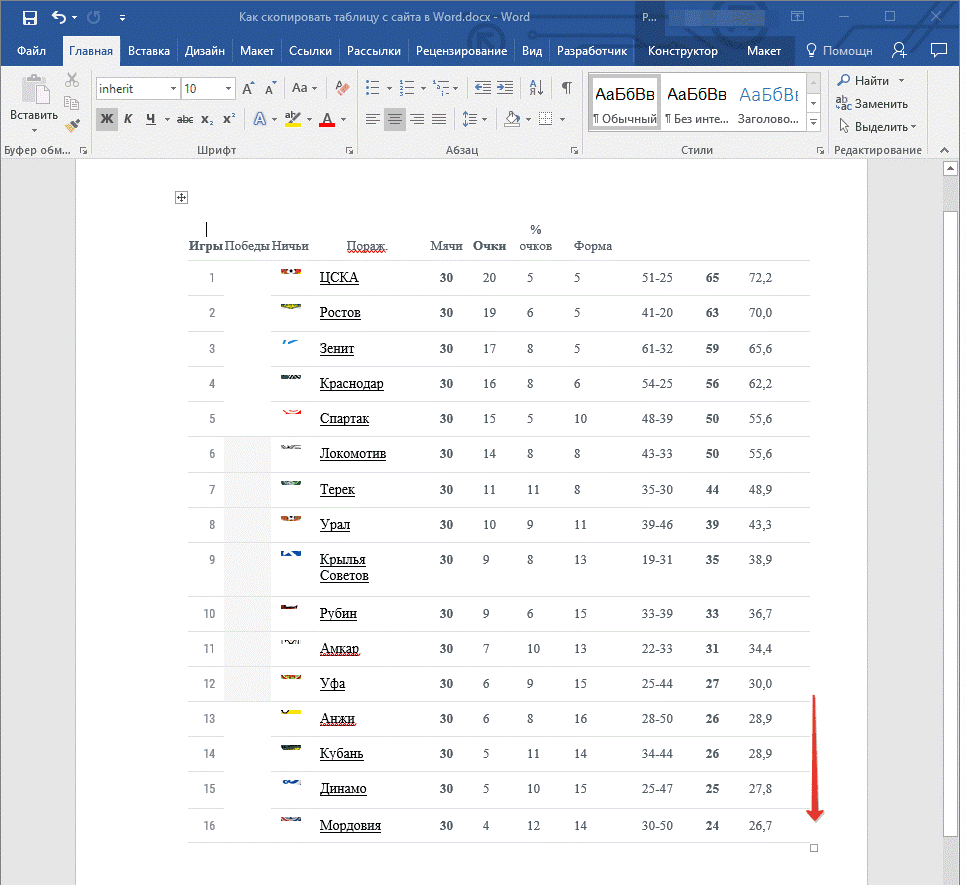Screen dimensions: 968x885
Task: Decrease font size with smaller A icon
Action: [x=270, y=89]
